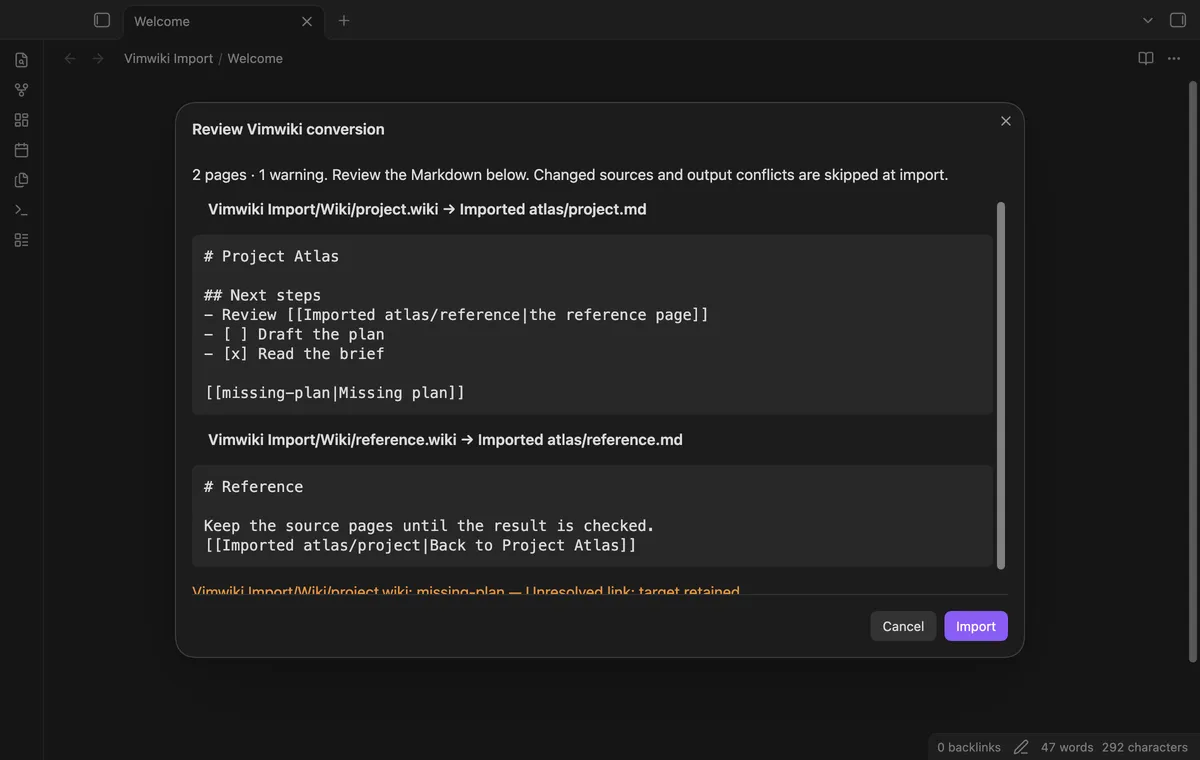Viewport: 1200px width, 760px height.
Task: Click the 'Review [[Imported atlas/reference' line
Action: tap(456, 315)
